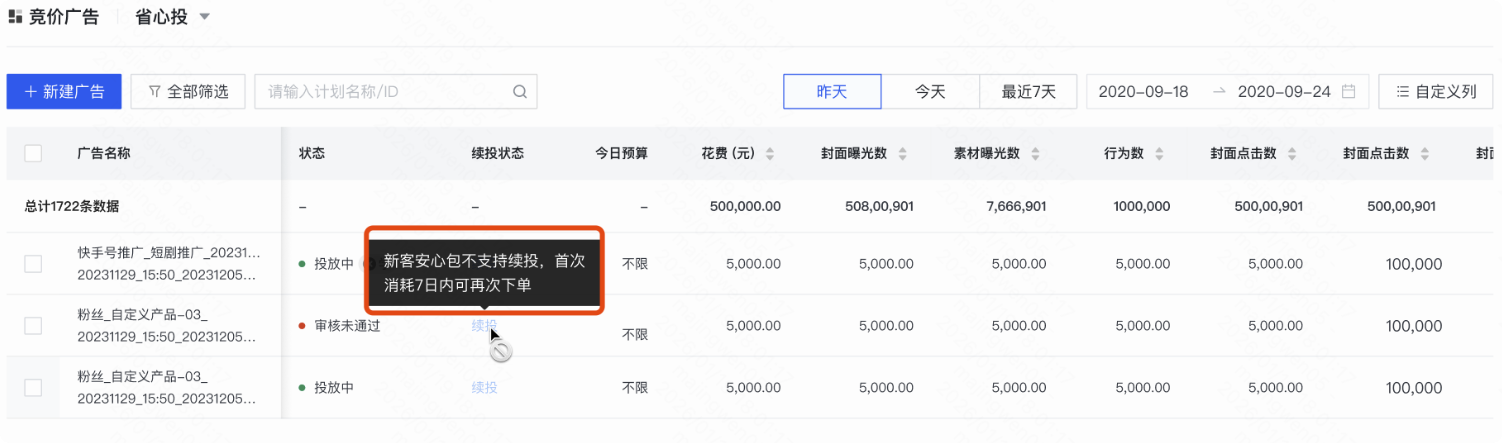Open the 省心投 dropdown arrow

[x=204, y=17]
